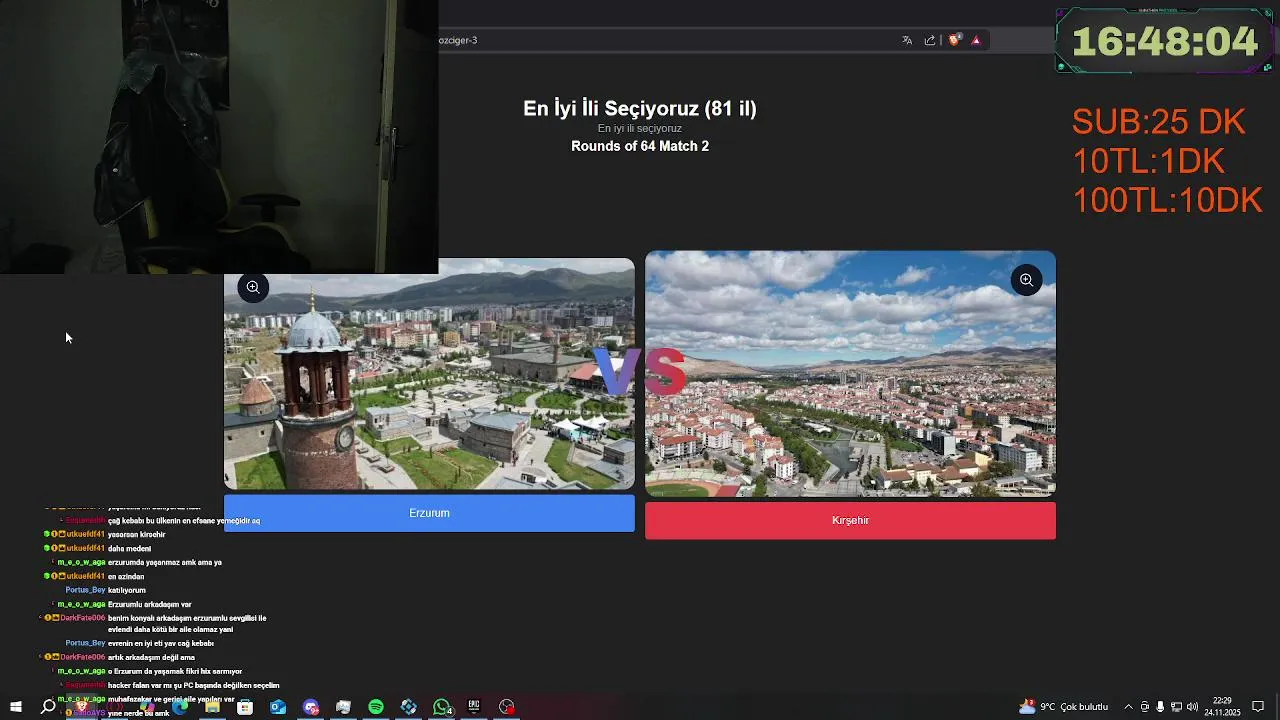Expand hidden system tray icons chevron
Viewport: 1280px width, 720px height.
[x=1129, y=707]
